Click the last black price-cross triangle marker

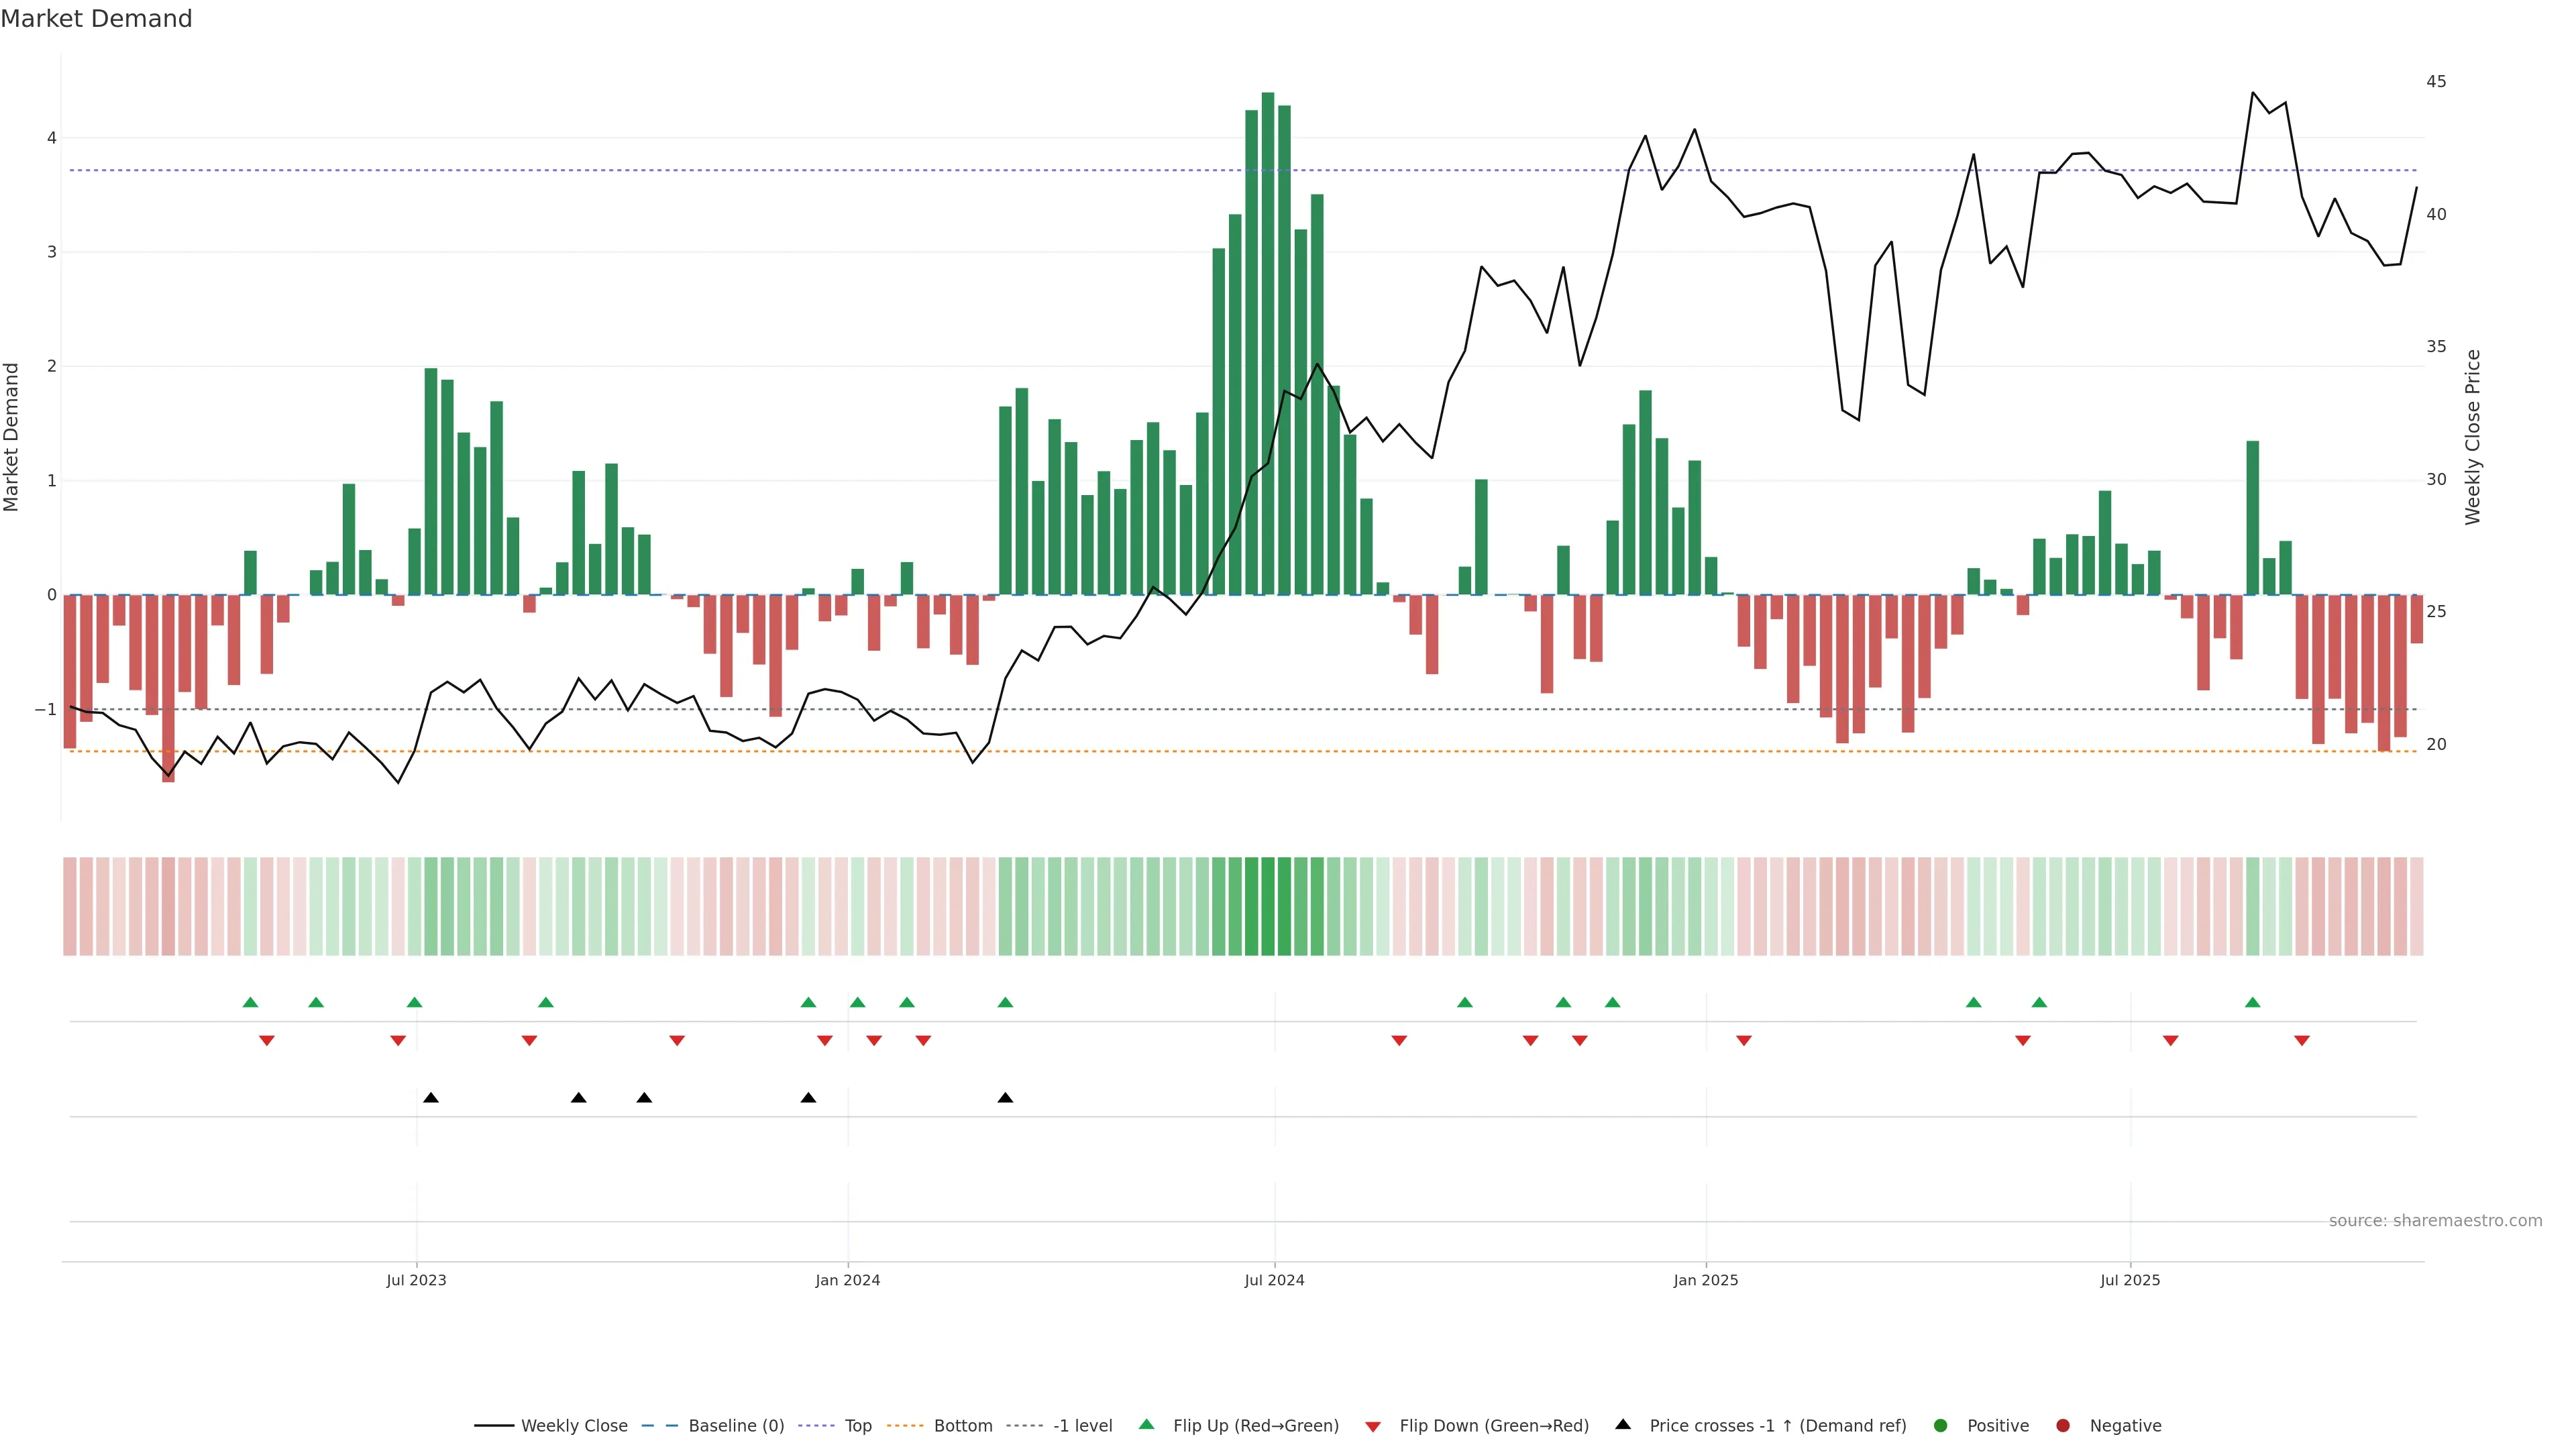click(x=1005, y=1098)
